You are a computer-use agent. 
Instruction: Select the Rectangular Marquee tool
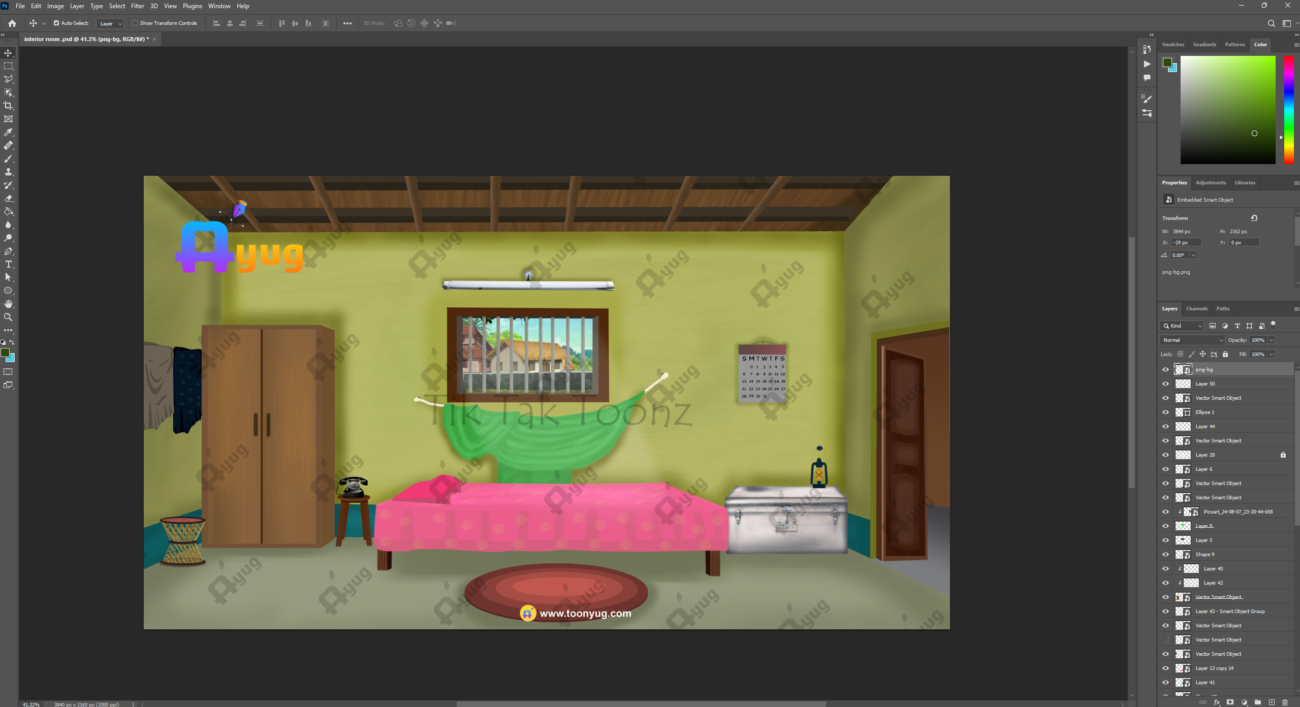pyautogui.click(x=9, y=66)
